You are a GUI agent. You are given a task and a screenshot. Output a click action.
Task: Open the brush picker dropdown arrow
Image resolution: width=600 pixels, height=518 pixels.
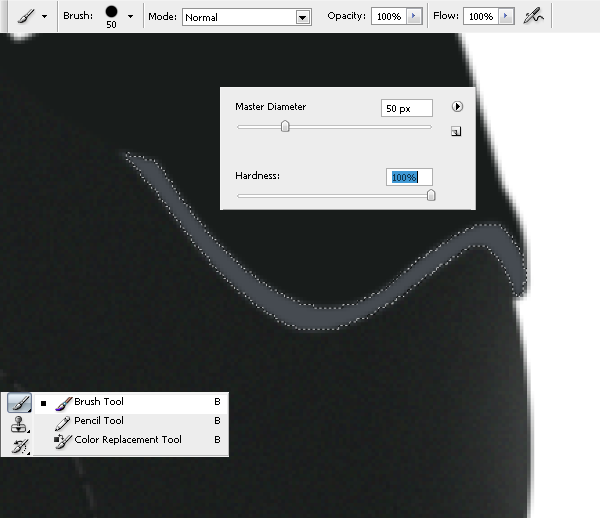coord(130,16)
